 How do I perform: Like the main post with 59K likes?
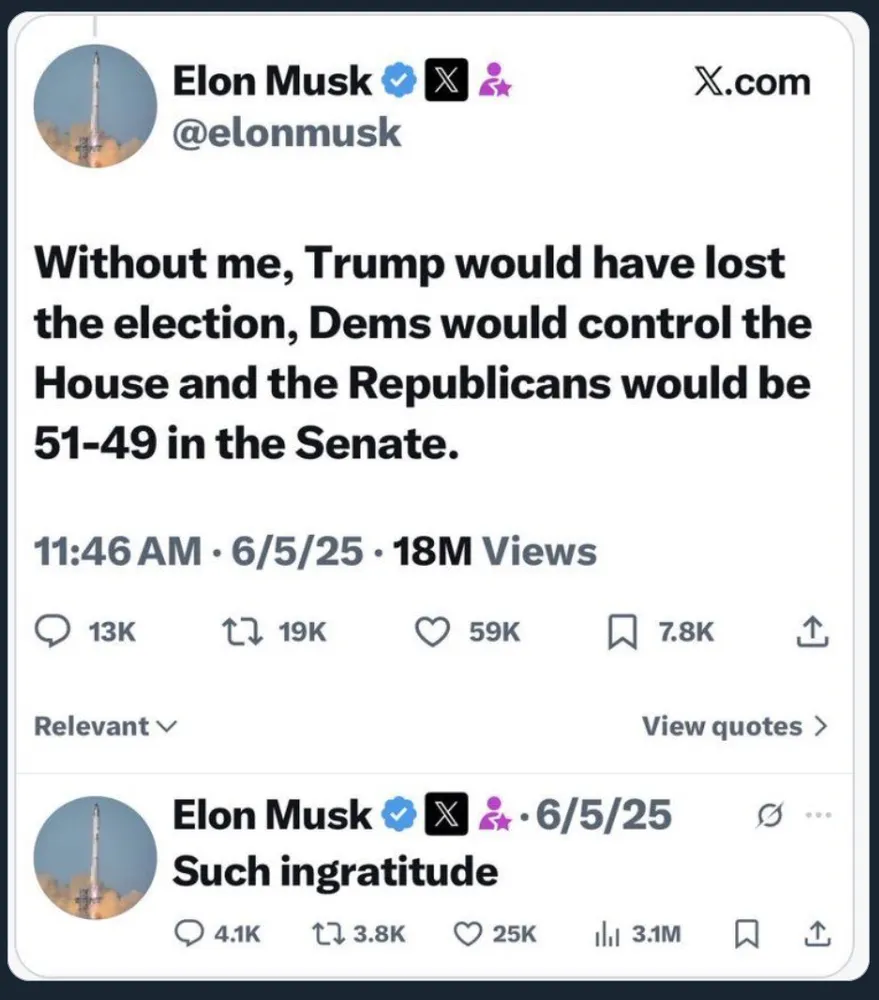[x=432, y=632]
